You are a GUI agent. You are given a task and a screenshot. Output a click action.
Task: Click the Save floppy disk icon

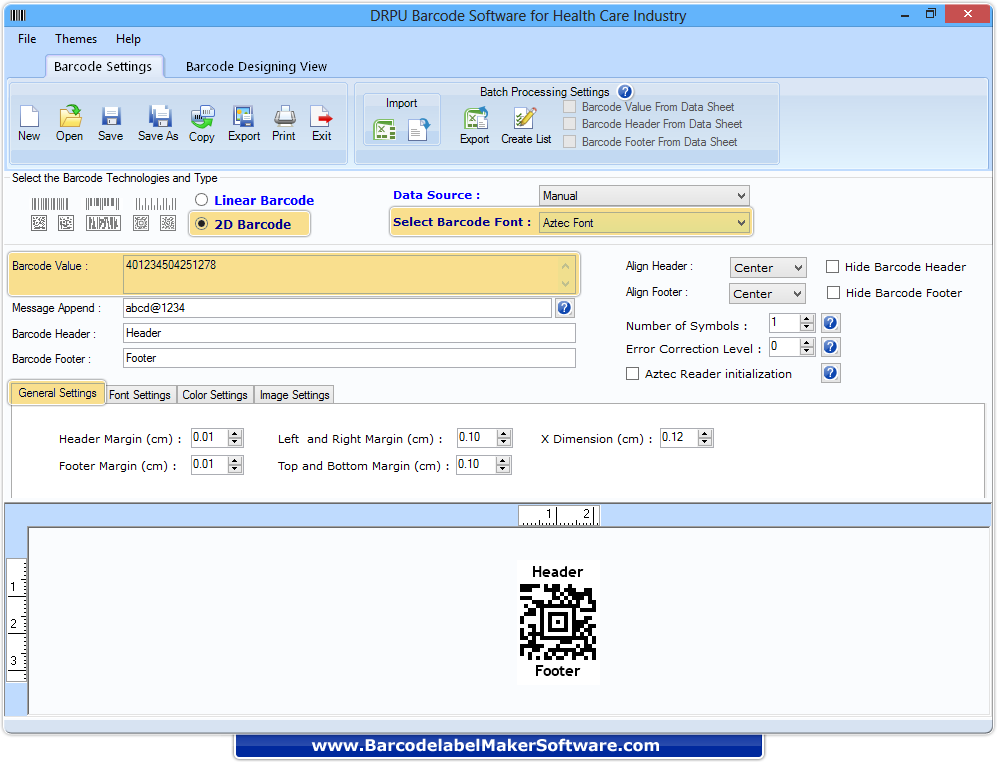(x=111, y=116)
